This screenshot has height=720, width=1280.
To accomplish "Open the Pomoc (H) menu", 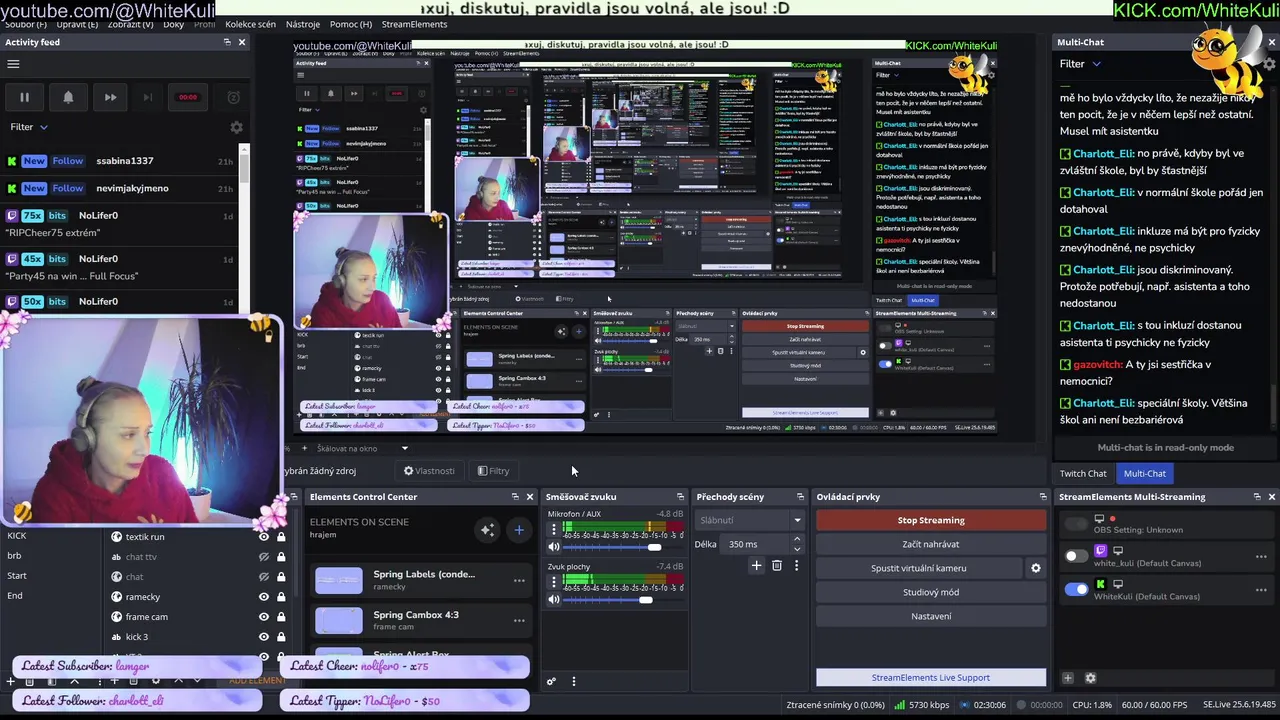I will 351,24.
